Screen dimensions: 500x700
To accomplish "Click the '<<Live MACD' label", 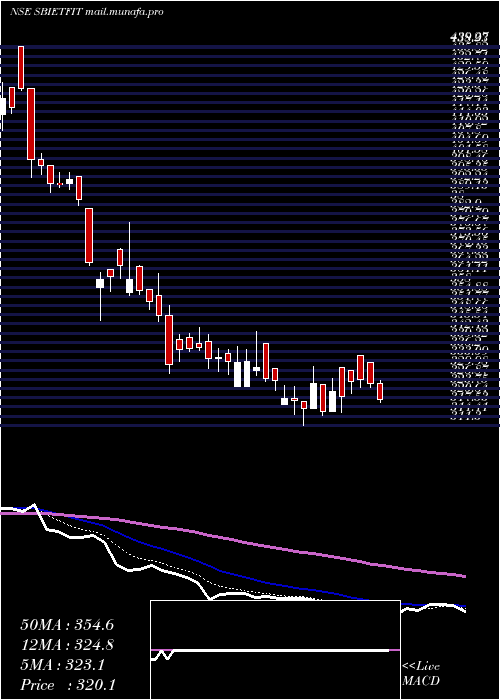I will 421,674.
